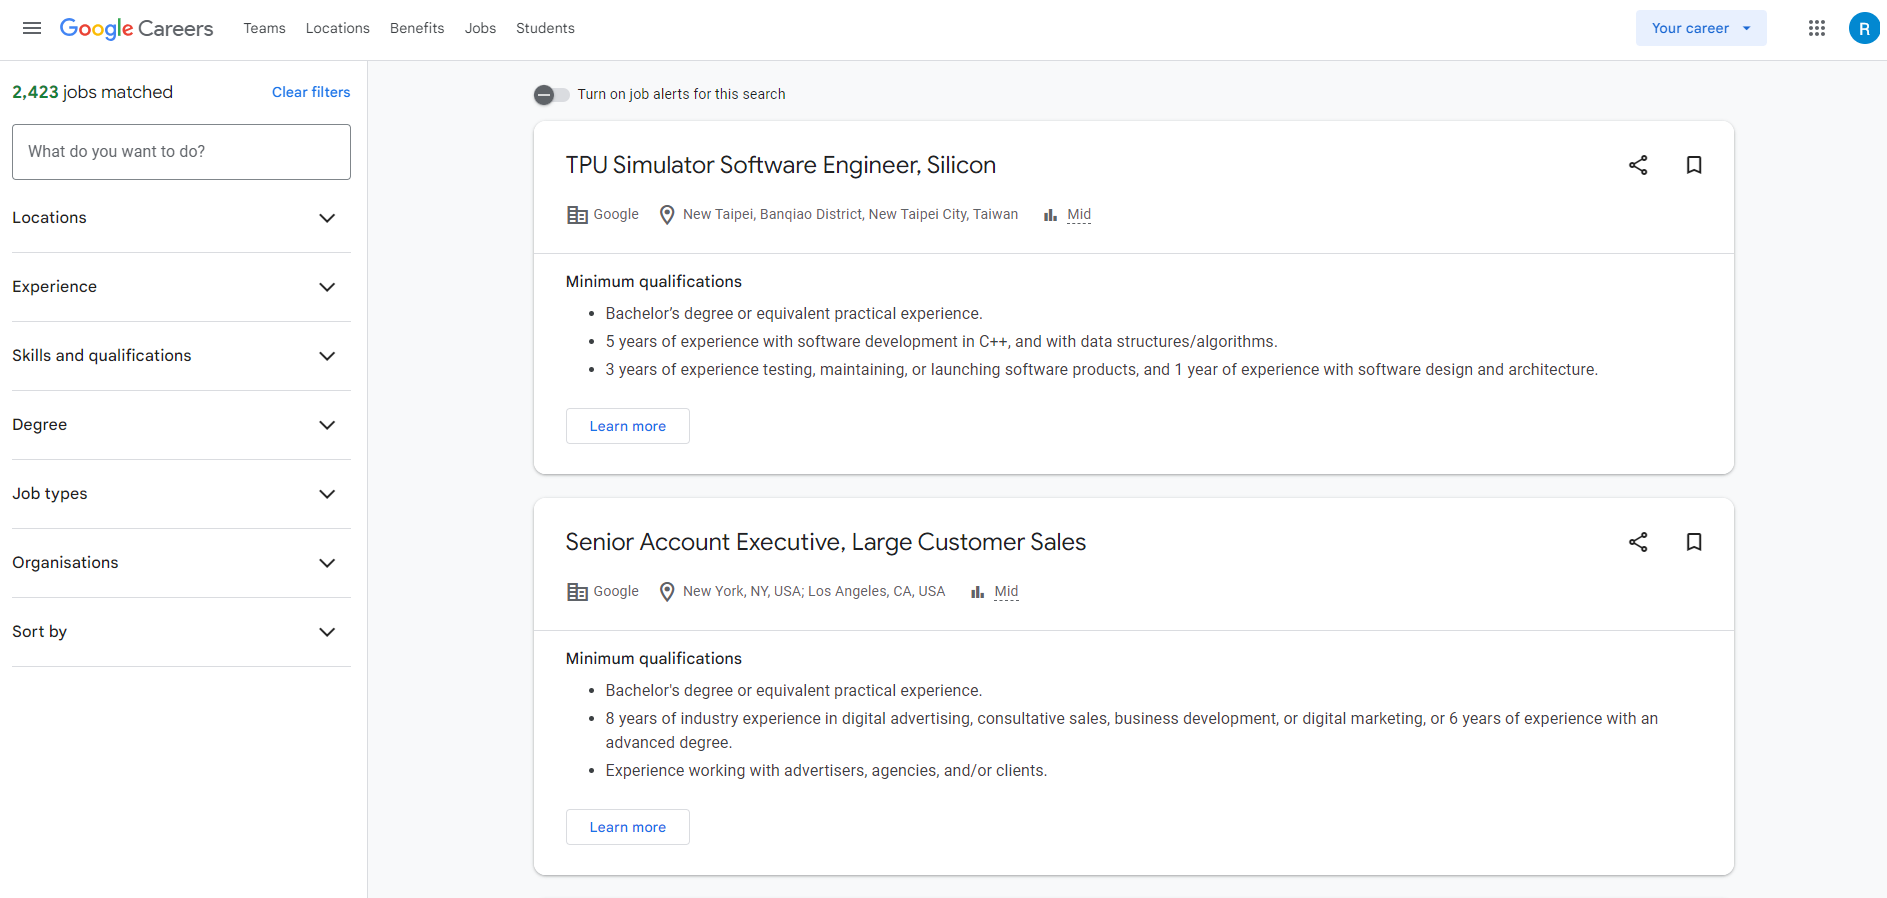Viewport: 1887px width, 898px height.
Task: Turn on job alerts toggle
Action: click(x=551, y=95)
